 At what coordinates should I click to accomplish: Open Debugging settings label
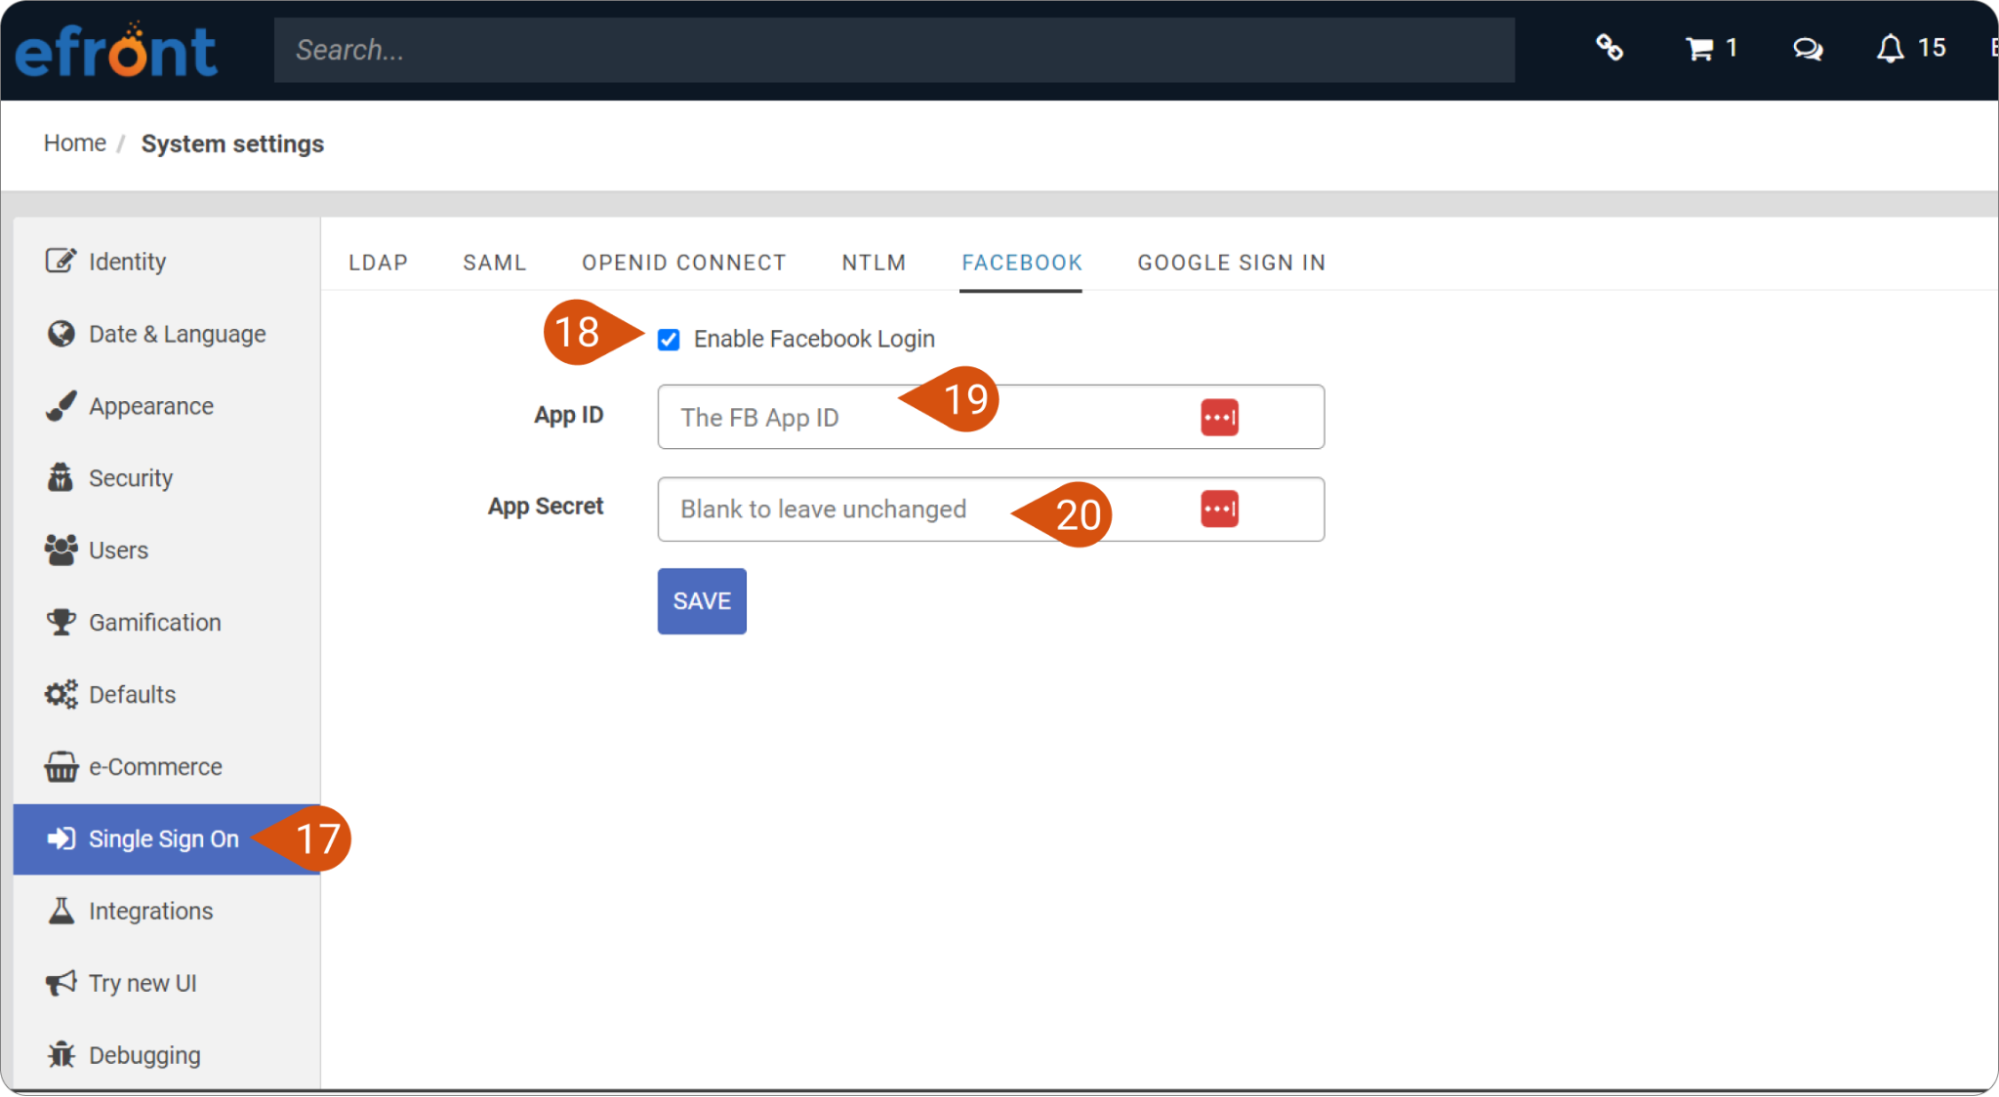[145, 1055]
